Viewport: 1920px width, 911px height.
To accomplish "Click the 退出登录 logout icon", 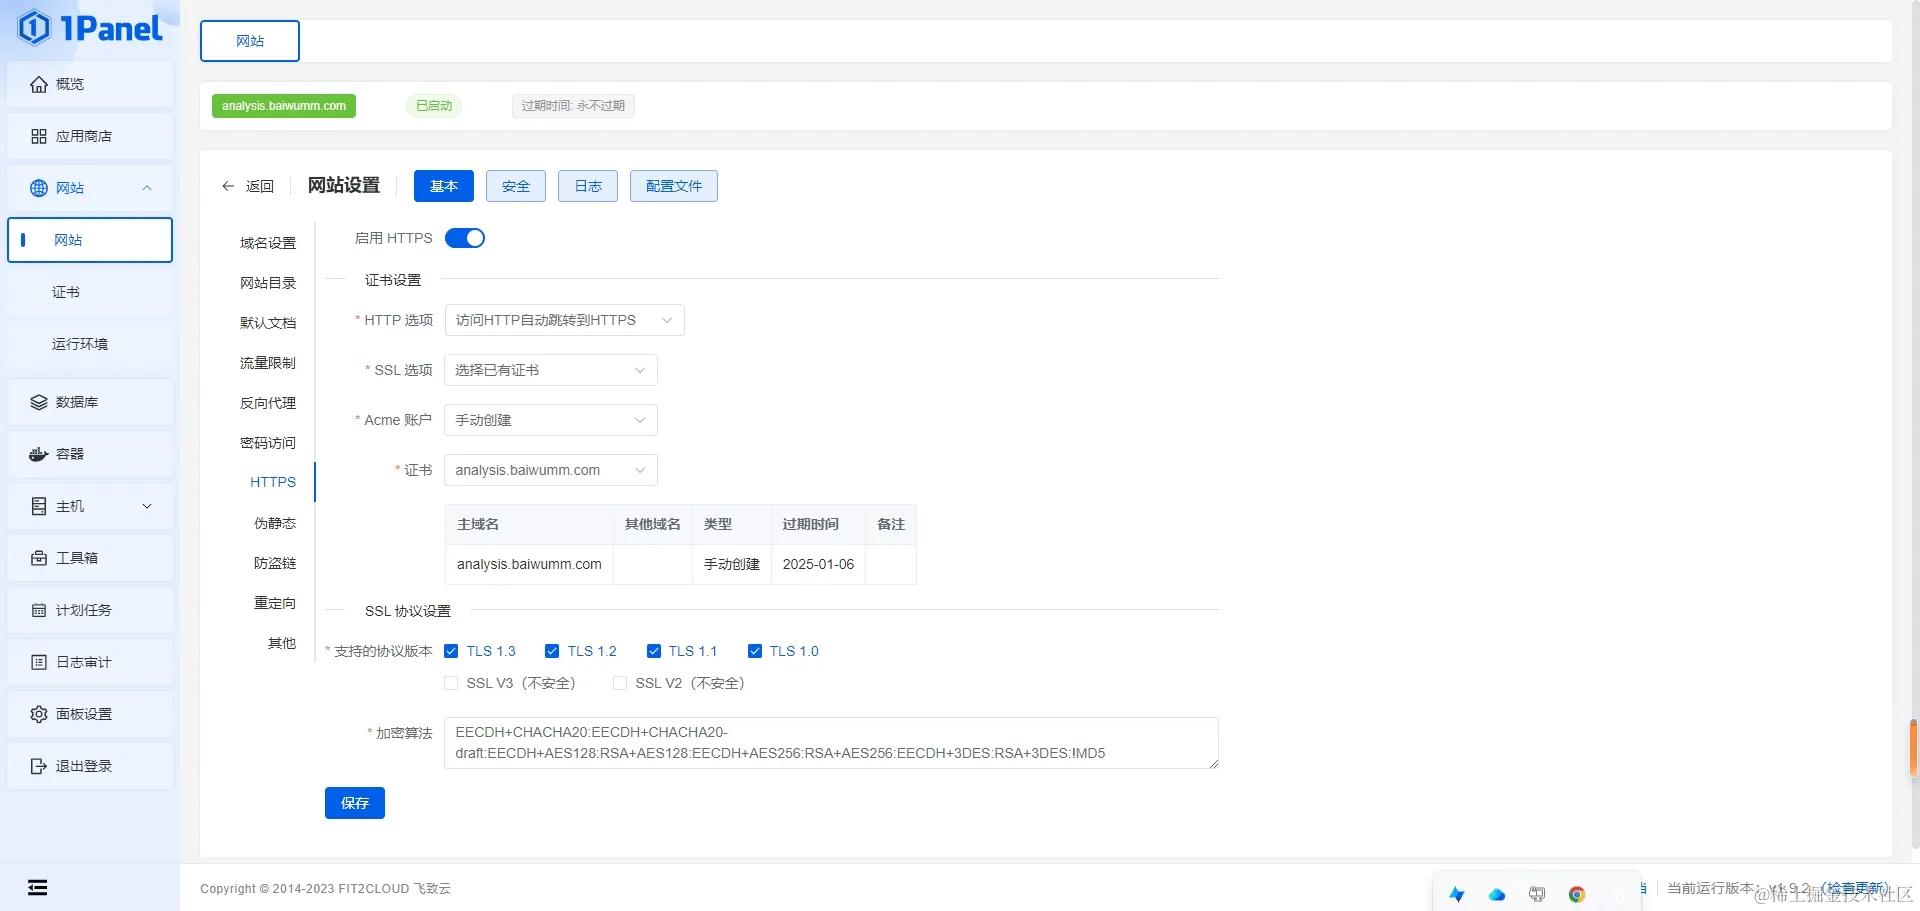I will [x=39, y=766].
